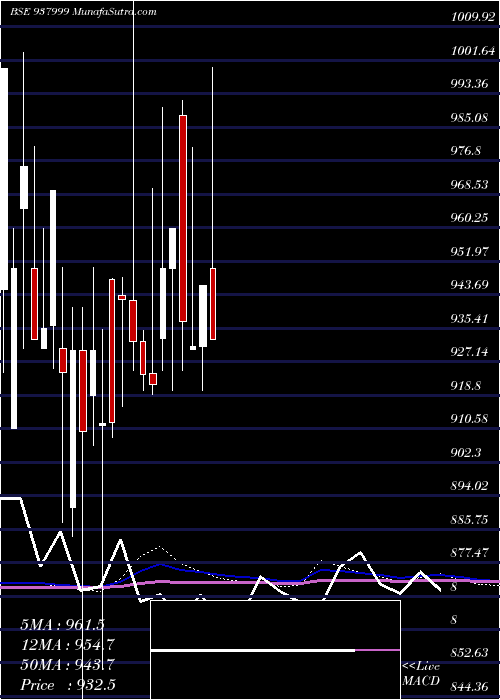Click the 910.58 price axis label
Viewport: 500px width, 700px height.
469,419
